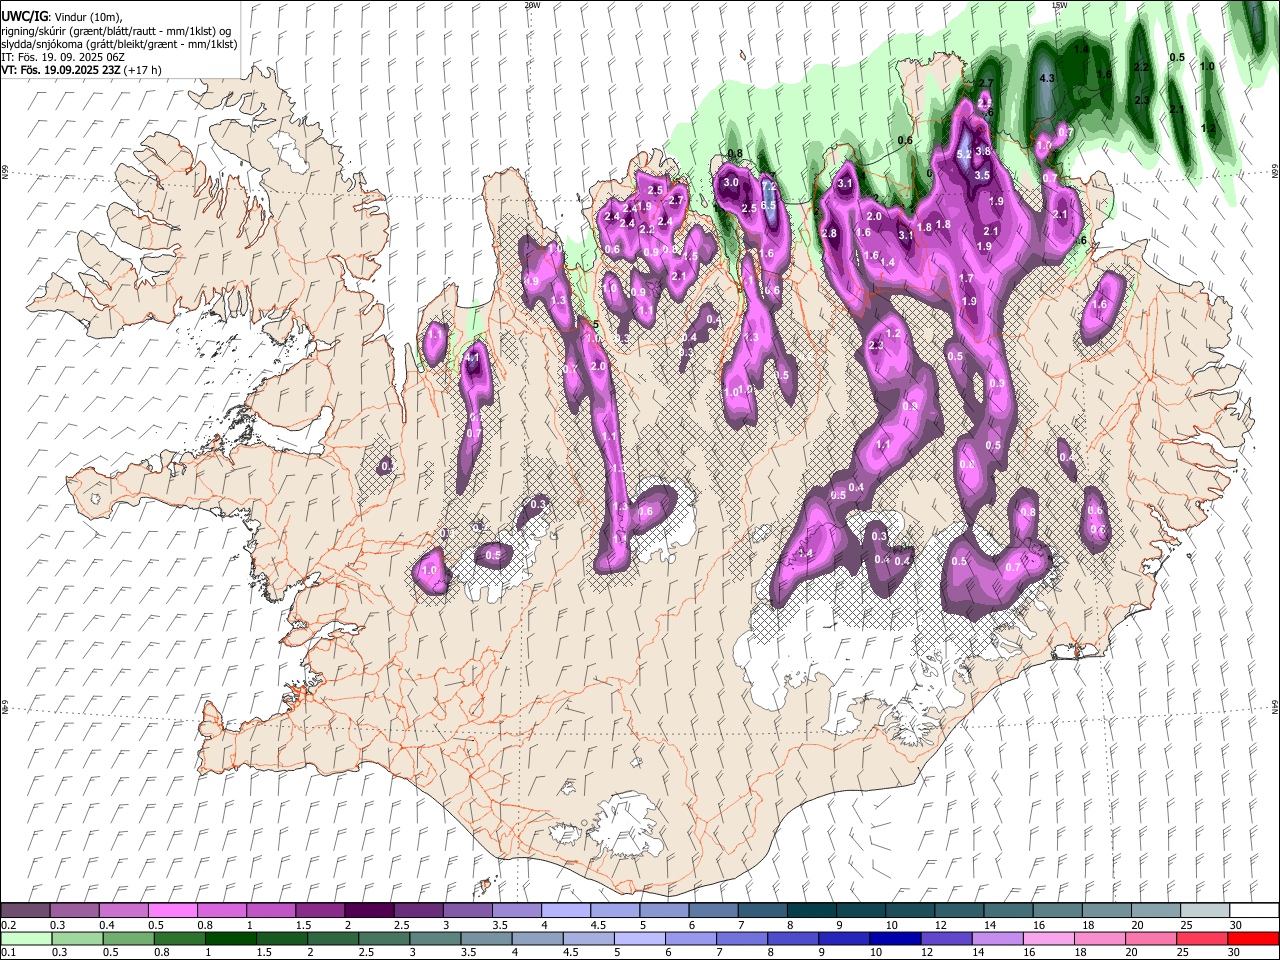
Task: Click the 'slydda/snjókoma (grátt/bleikt/grænt - mm/1klst)' line
Action: (x=119, y=44)
